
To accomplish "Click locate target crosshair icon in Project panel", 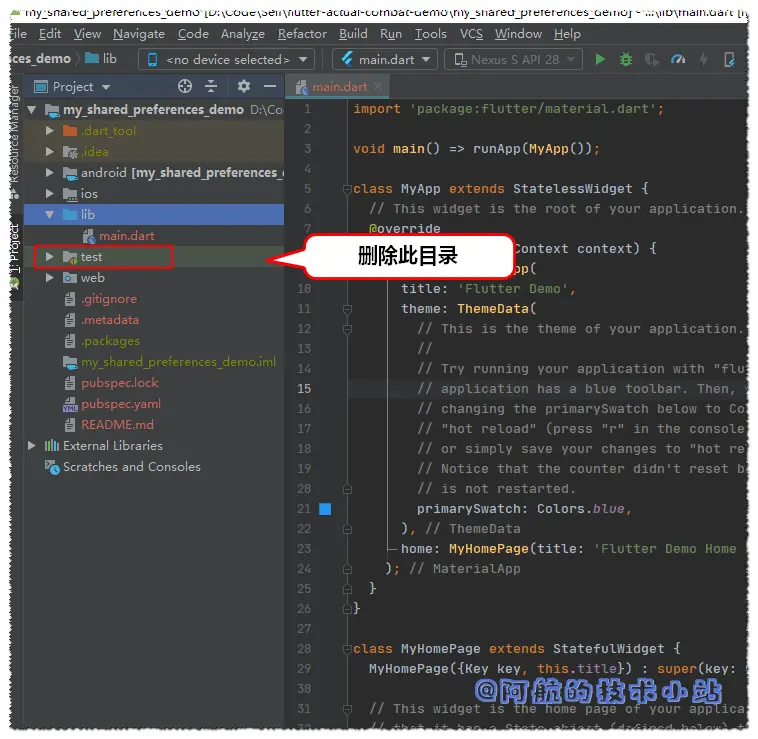I will [185, 87].
